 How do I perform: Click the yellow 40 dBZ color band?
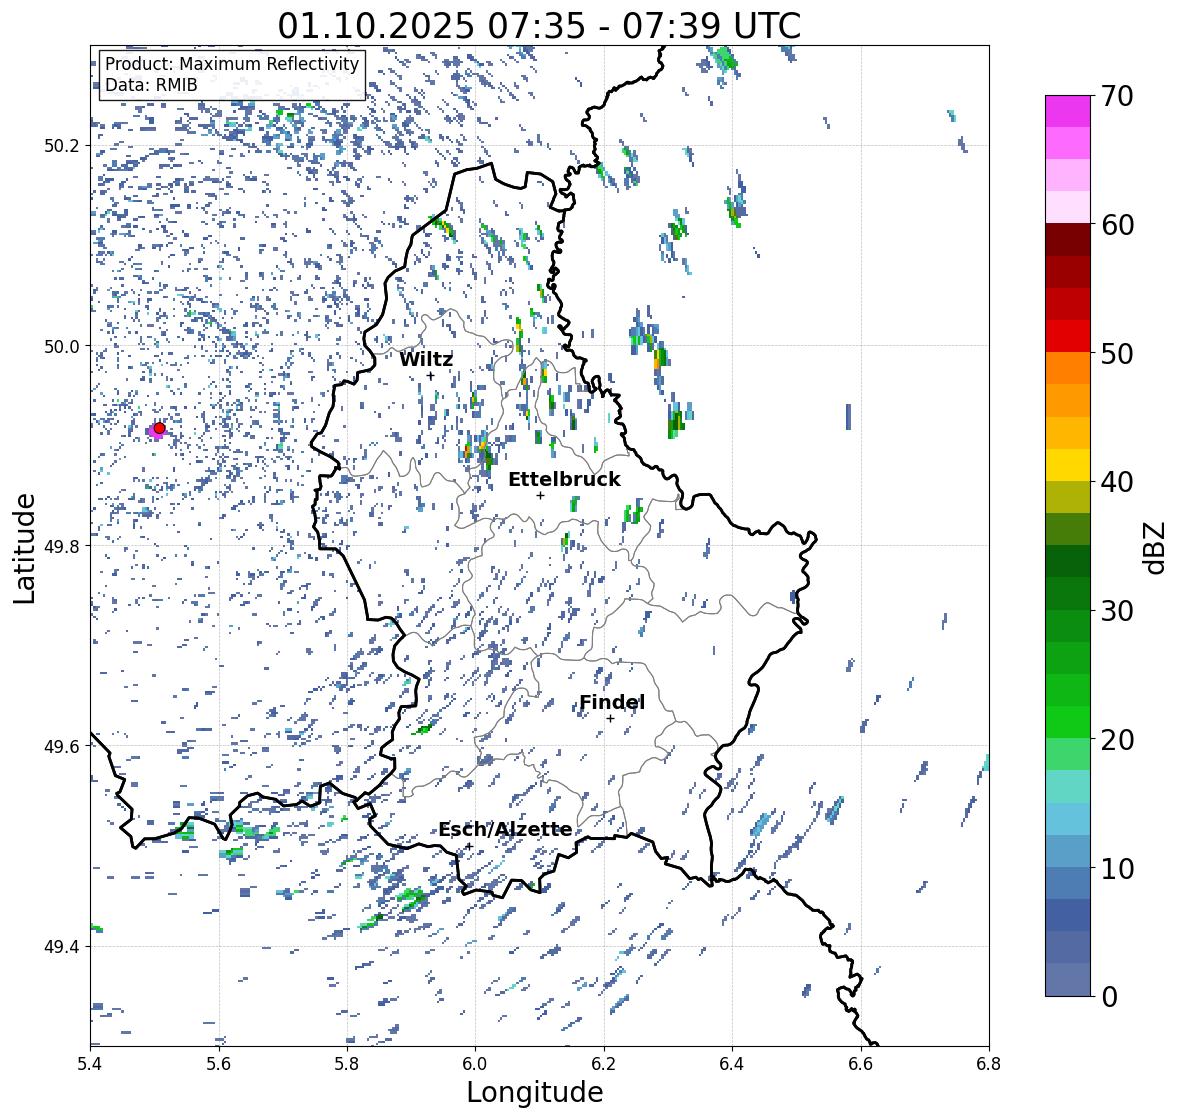tap(1068, 465)
